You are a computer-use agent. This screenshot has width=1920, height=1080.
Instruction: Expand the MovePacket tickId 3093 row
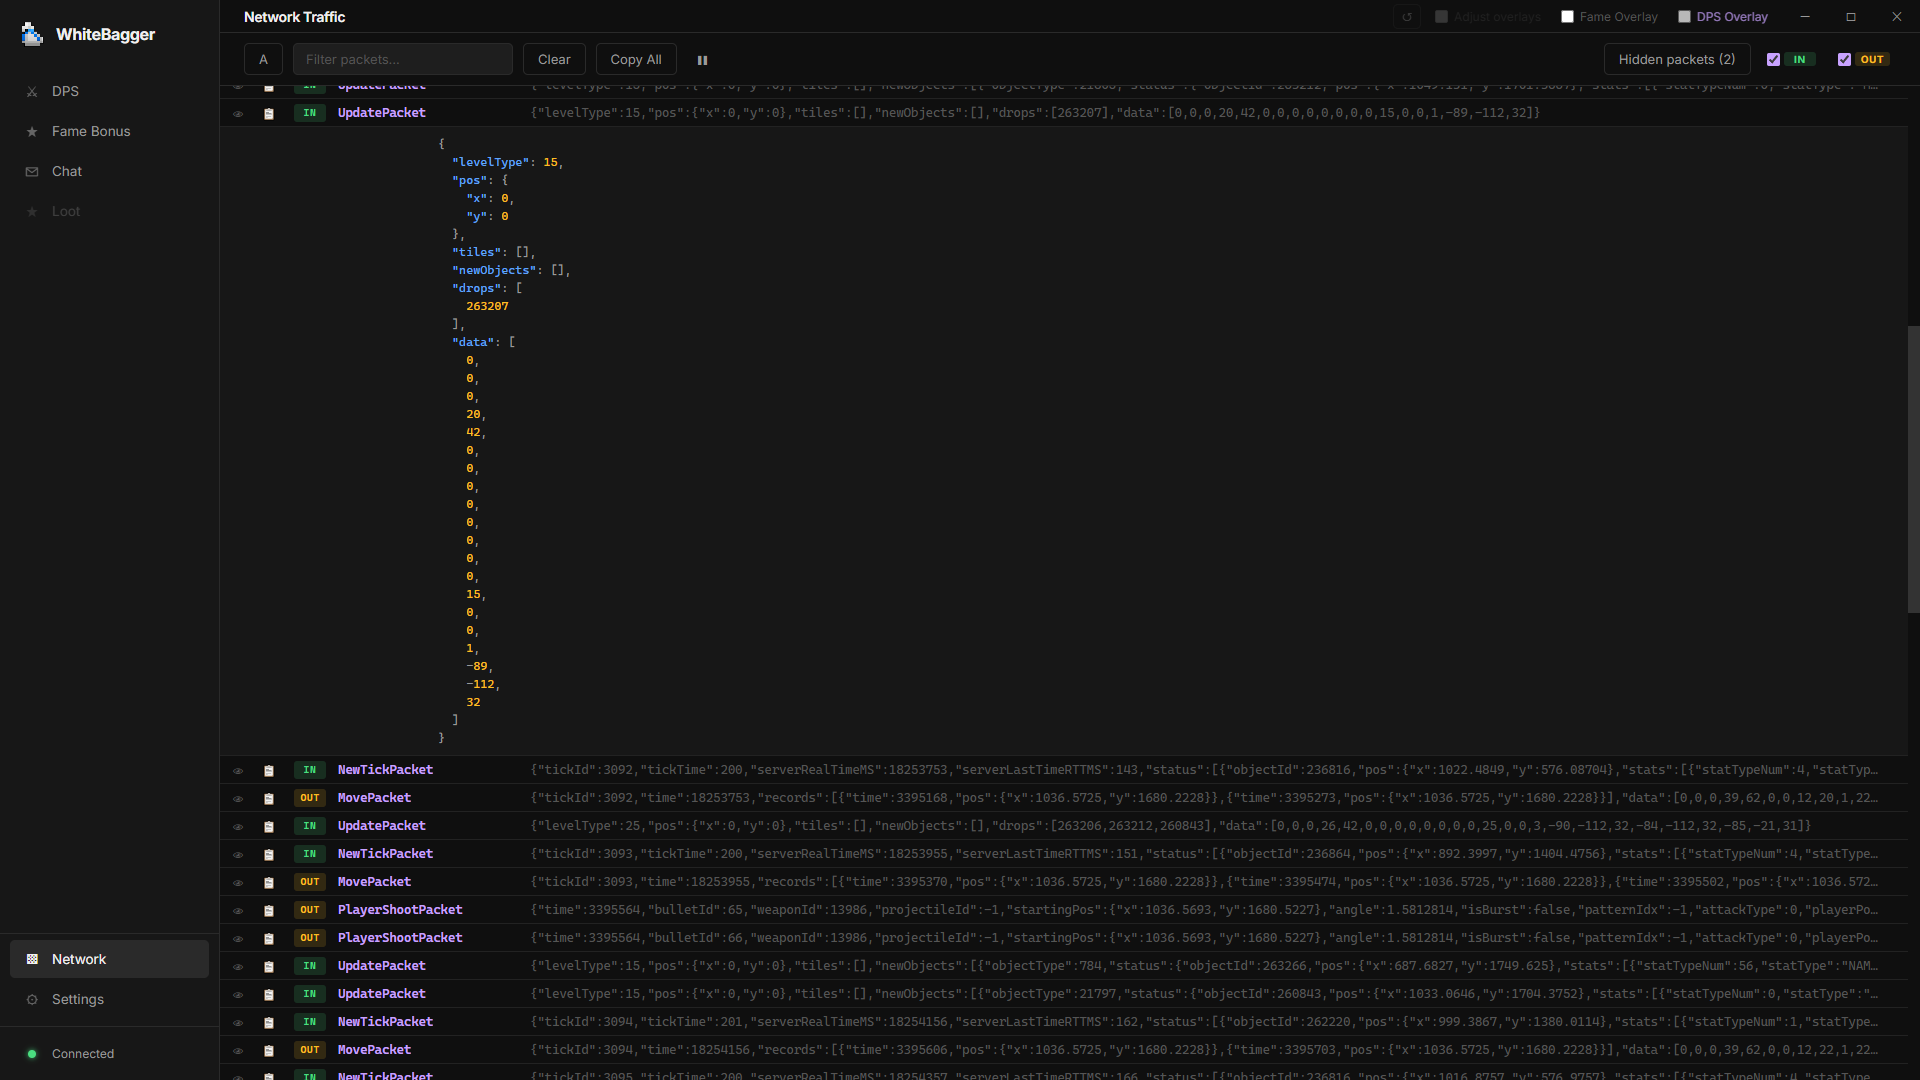click(1063, 882)
